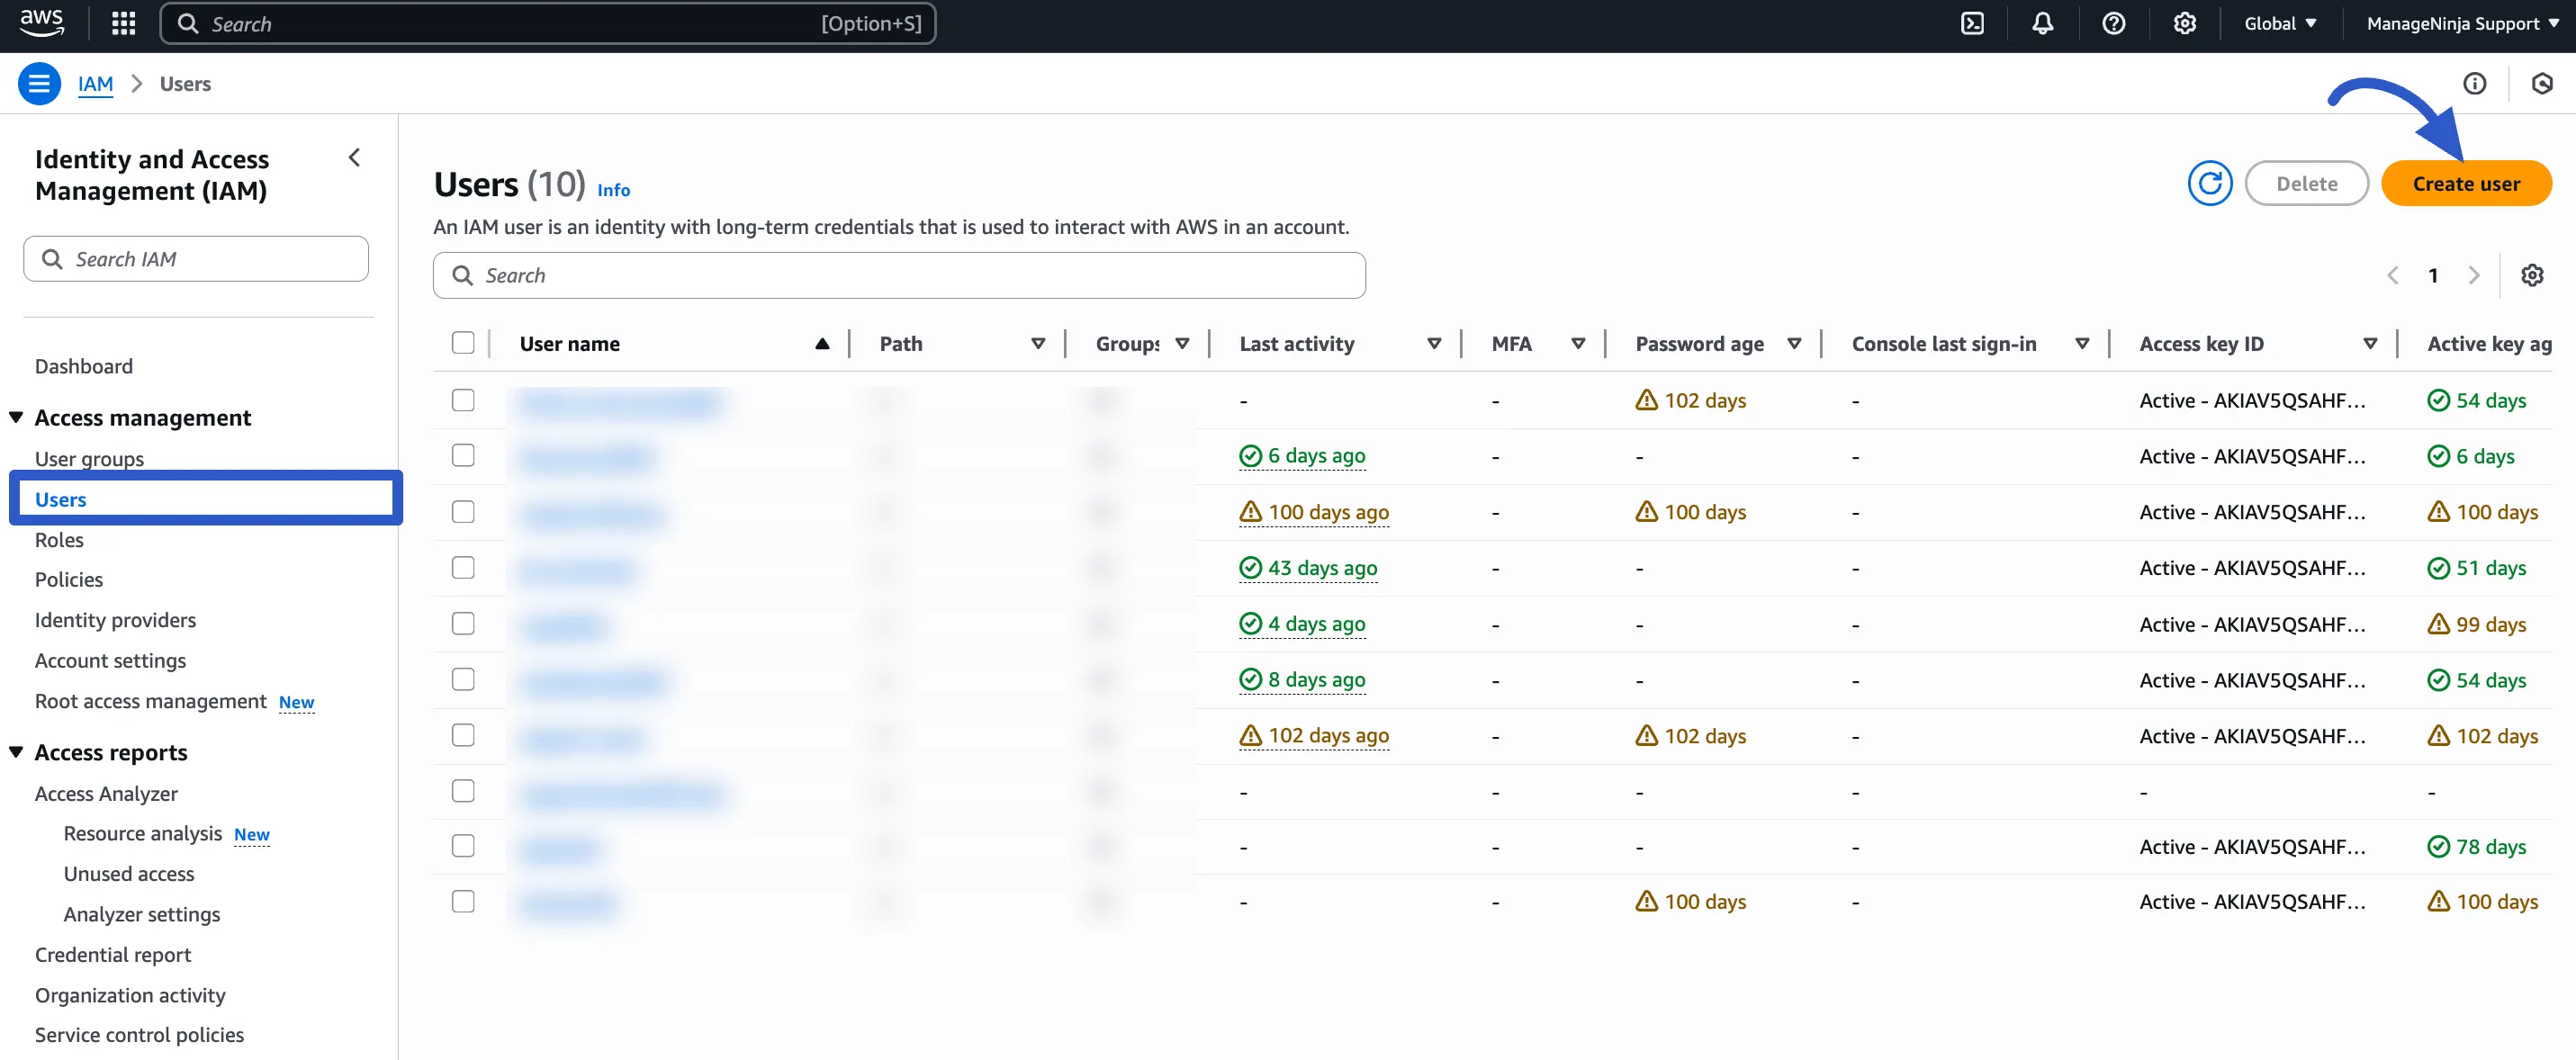The width and height of the screenshot is (2576, 1060).
Task: Open the settings gear in top bar
Action: point(2184,23)
